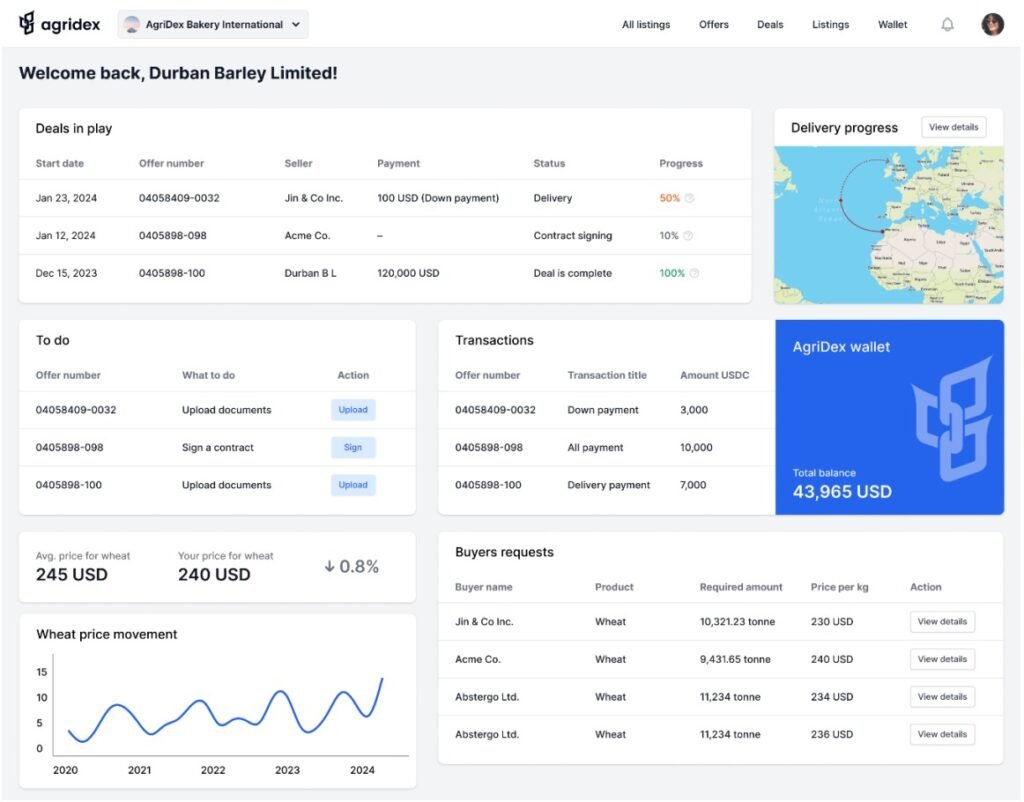Switch to the Deals page
This screenshot has width=1024, height=802.
(770, 25)
